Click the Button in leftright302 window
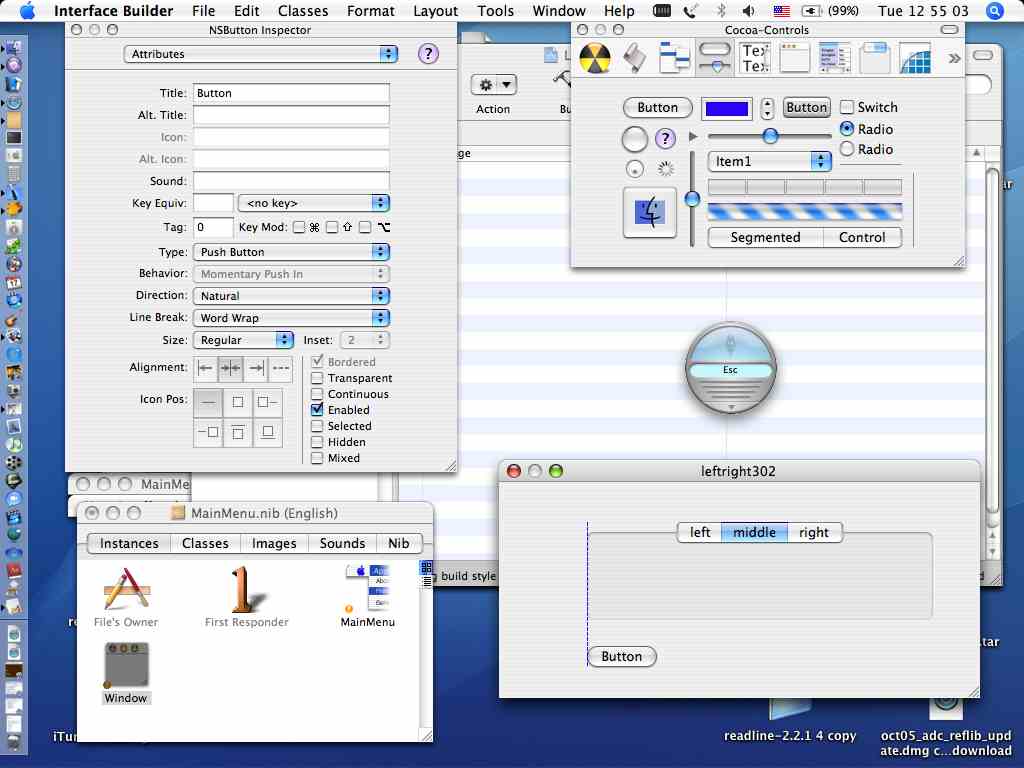This screenshot has width=1024, height=768. [622, 656]
